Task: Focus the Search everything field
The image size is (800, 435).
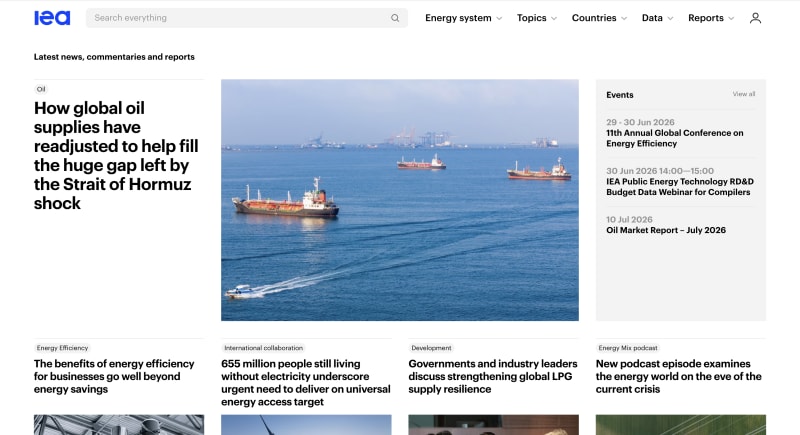Action: point(246,18)
